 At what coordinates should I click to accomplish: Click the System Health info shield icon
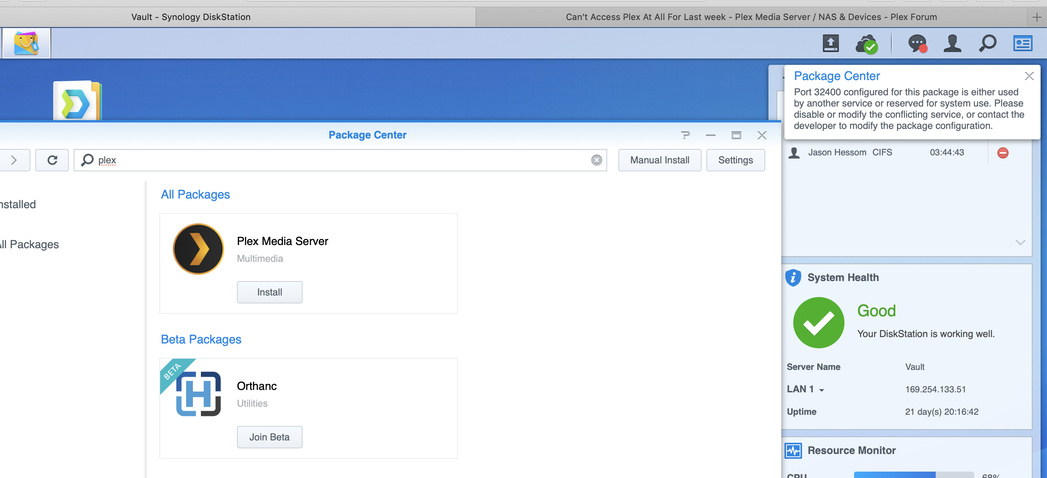coord(793,278)
